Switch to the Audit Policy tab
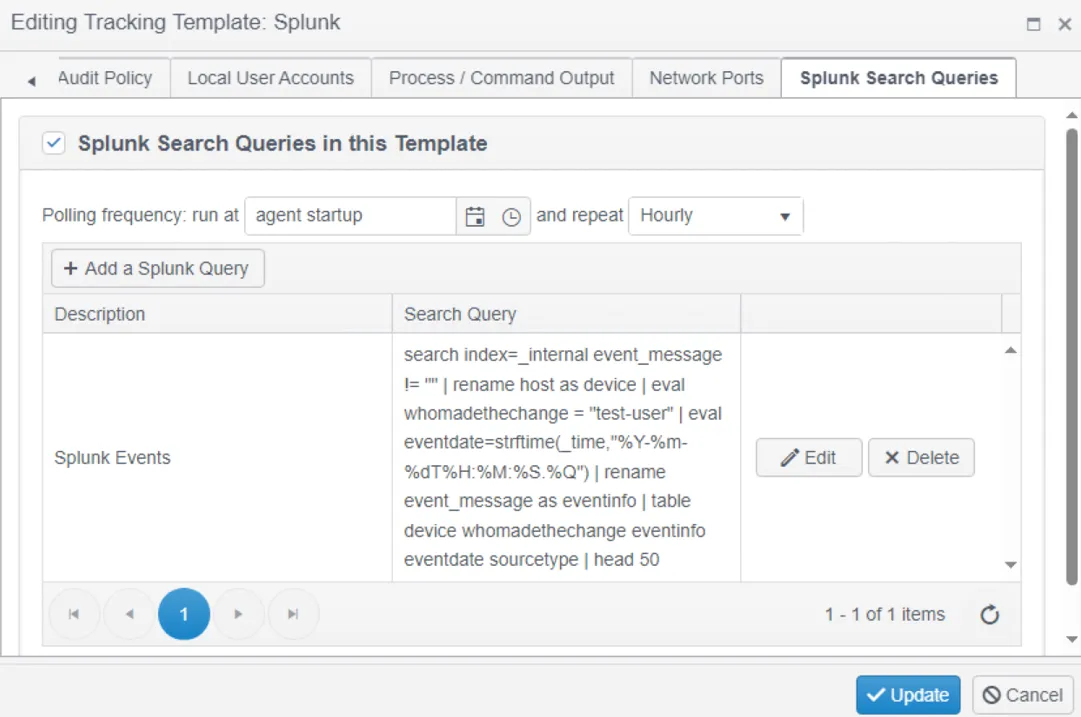The width and height of the screenshot is (1081, 717). click(x=105, y=78)
